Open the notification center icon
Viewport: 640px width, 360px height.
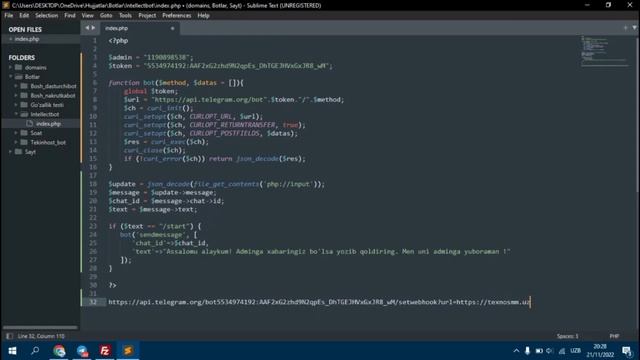pos(627,351)
